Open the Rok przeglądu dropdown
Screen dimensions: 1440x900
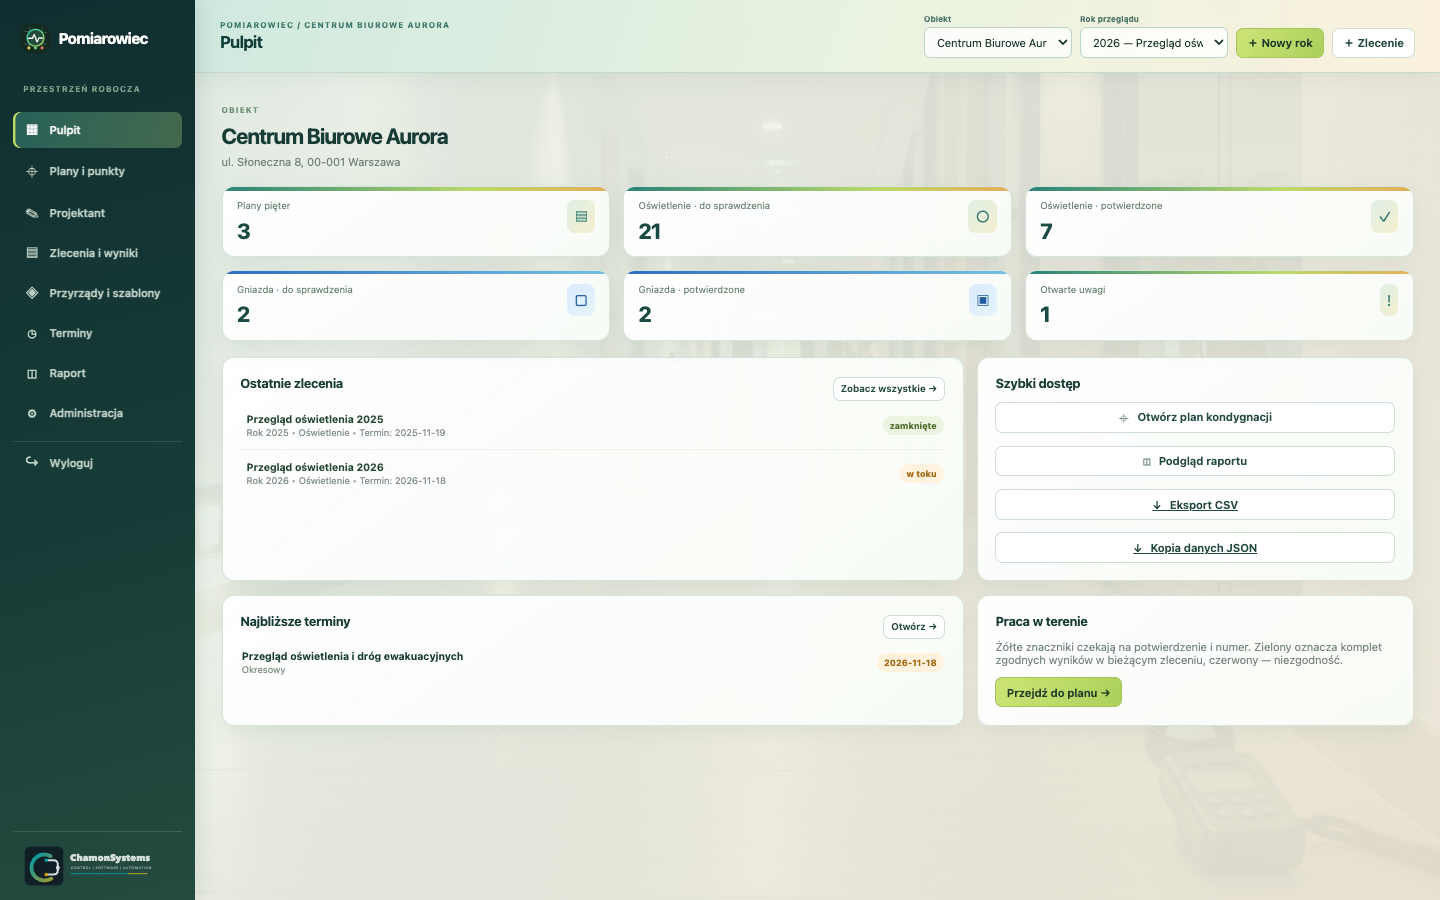(x=1154, y=43)
